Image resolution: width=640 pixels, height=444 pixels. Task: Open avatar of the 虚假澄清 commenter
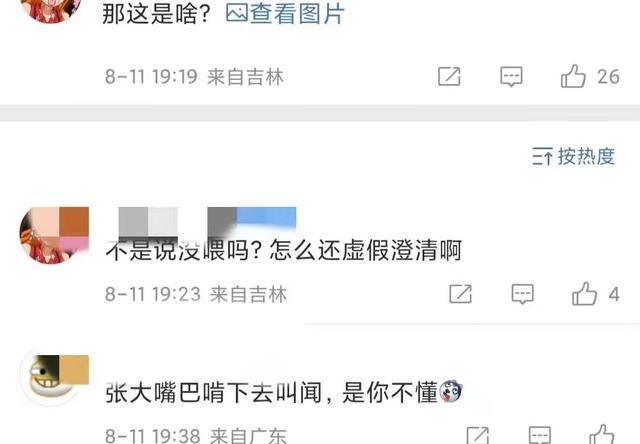(54, 235)
